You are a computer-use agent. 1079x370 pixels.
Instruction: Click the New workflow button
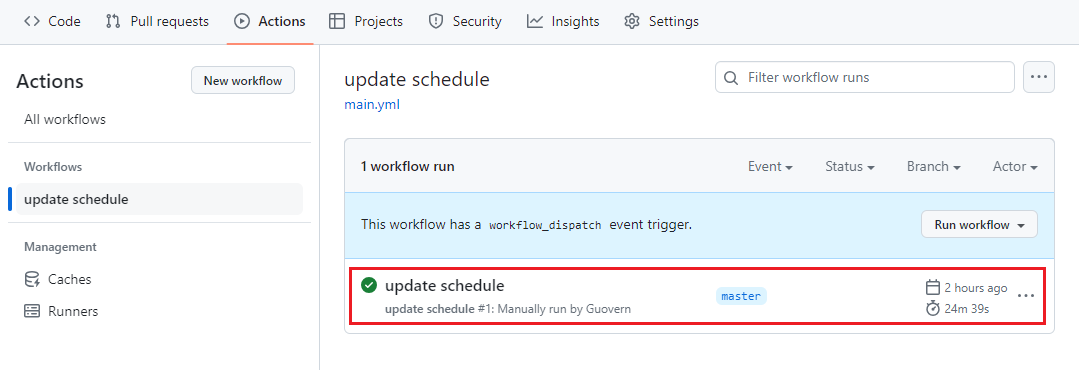(x=243, y=80)
